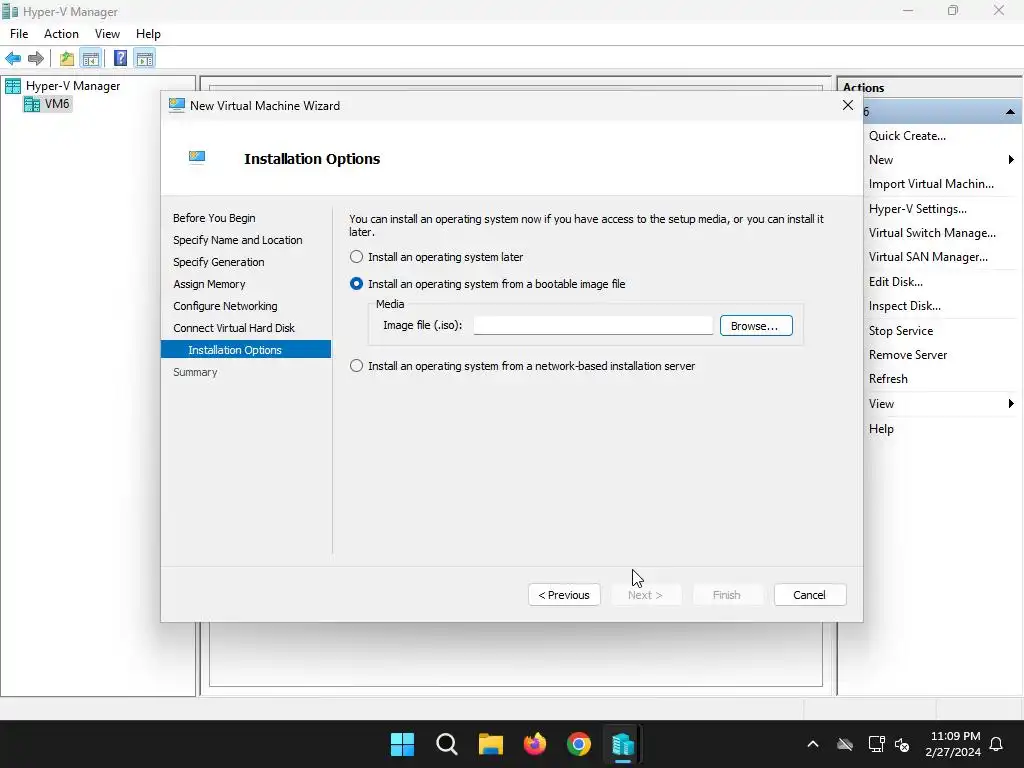Open the View menu in the menu bar
Image resolution: width=1024 pixels, height=768 pixels.
[107, 34]
